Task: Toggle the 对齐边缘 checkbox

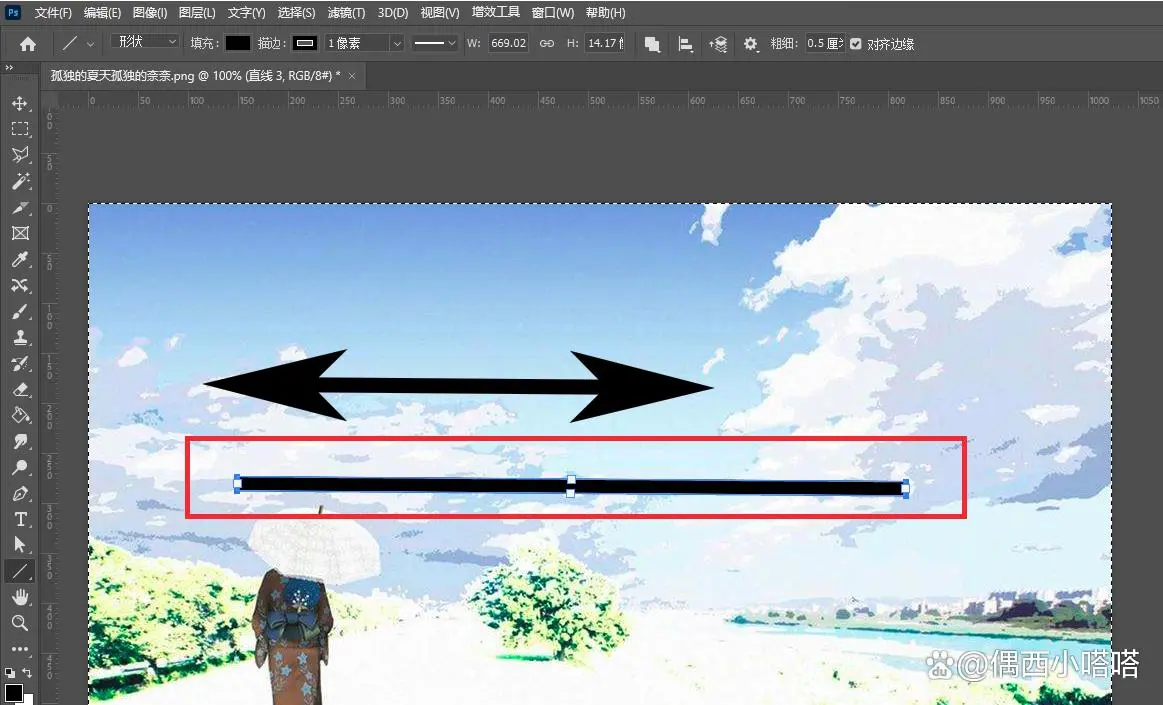Action: coord(855,44)
